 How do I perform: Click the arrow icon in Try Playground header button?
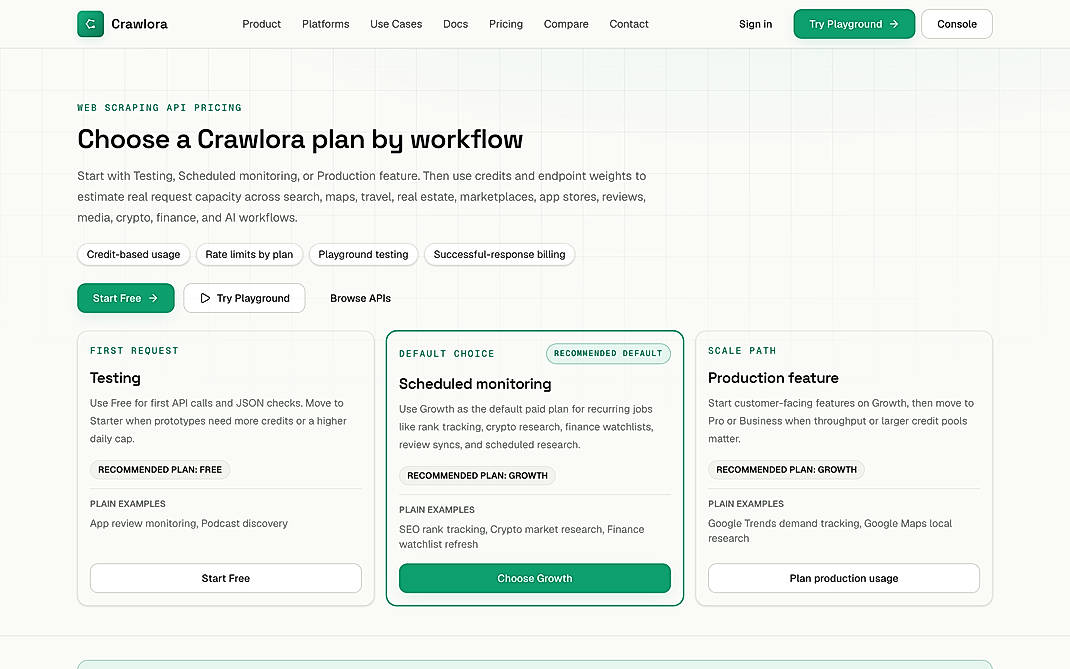coord(894,24)
